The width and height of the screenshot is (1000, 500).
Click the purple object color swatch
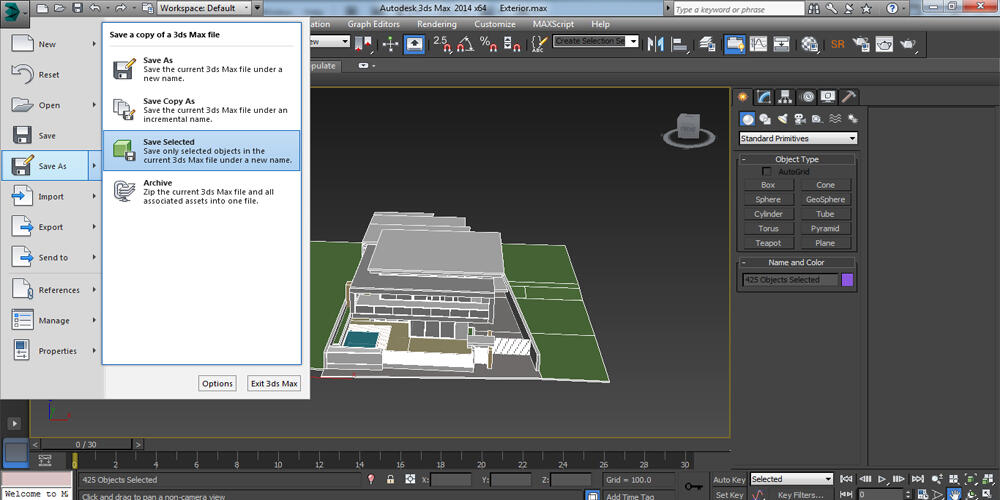[x=847, y=280]
